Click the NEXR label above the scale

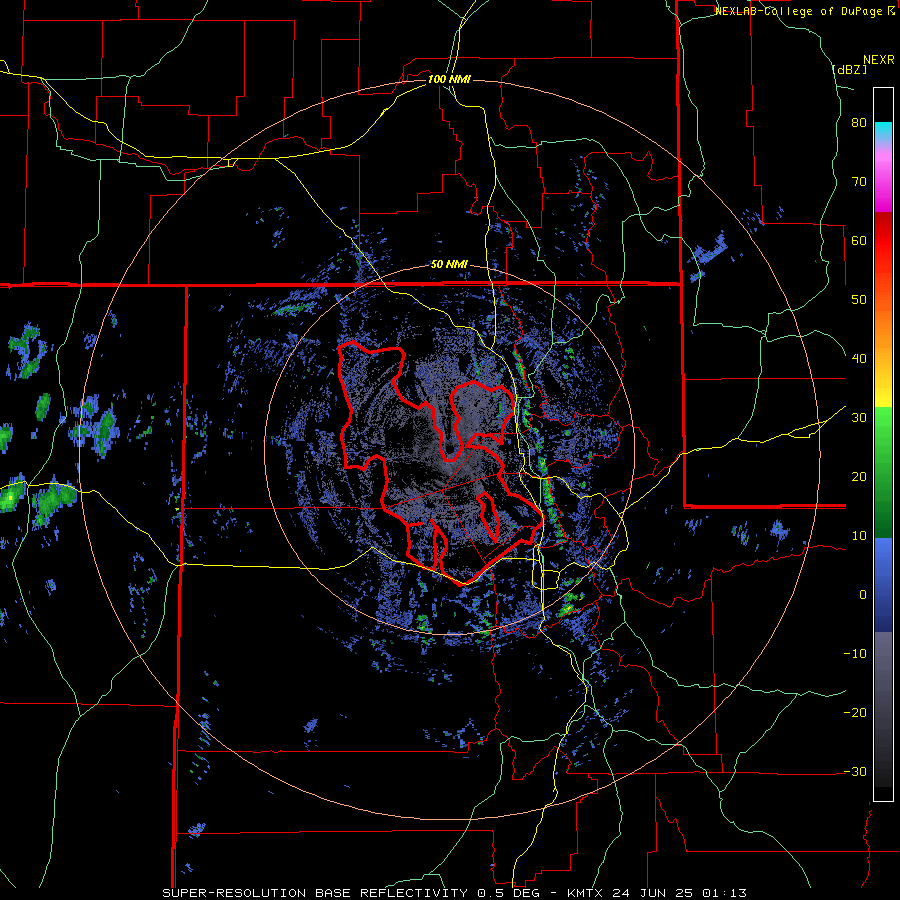878,60
